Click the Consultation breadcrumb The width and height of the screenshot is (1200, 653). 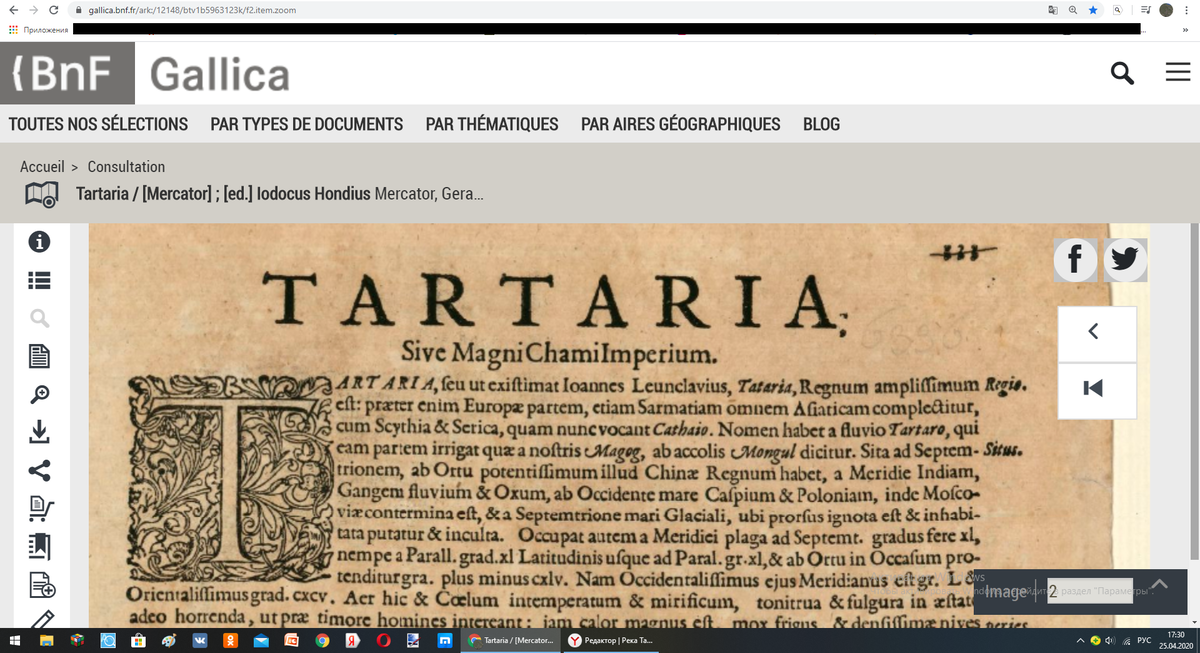pyautogui.click(x=126, y=167)
